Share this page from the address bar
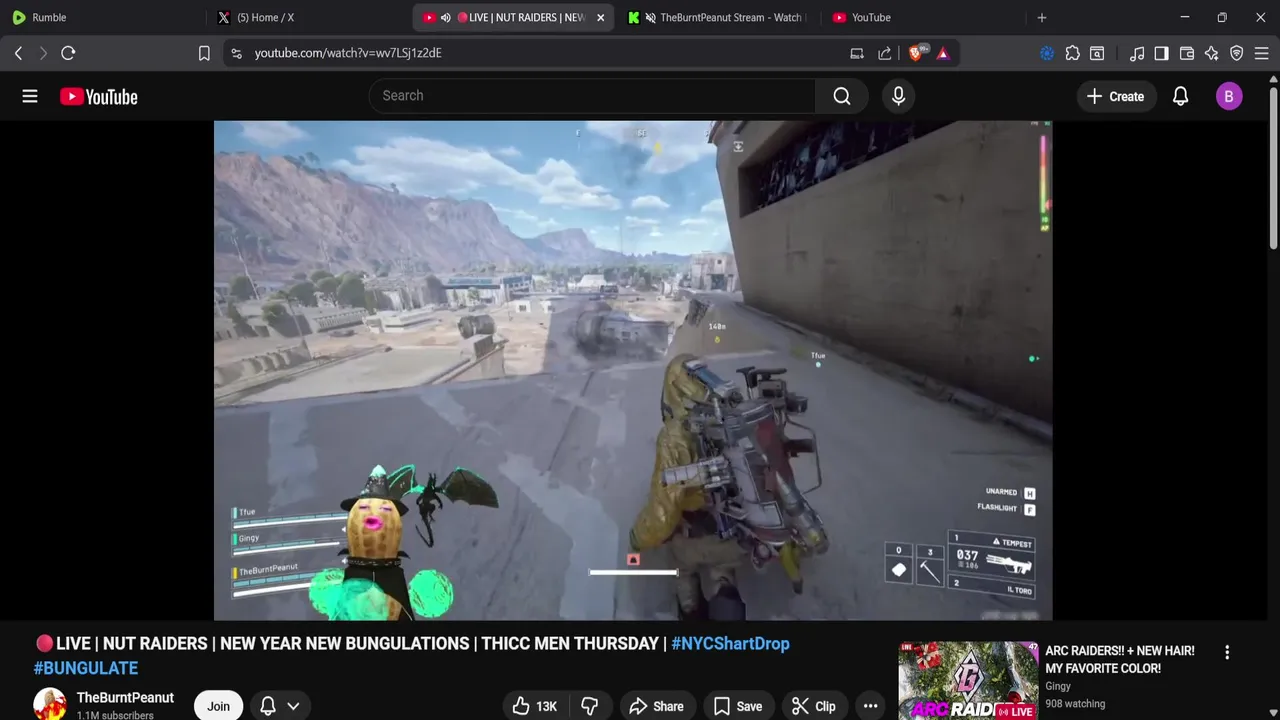The image size is (1280, 720). [885, 53]
